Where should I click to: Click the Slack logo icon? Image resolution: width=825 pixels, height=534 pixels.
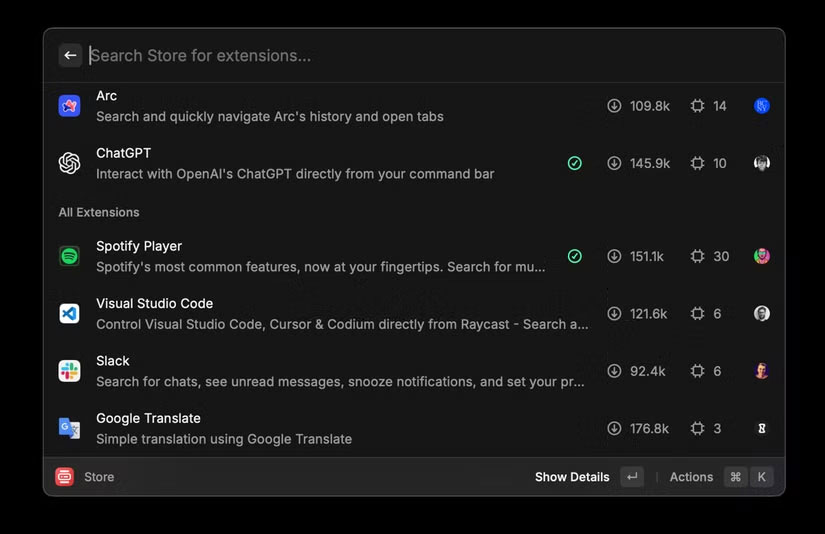tap(69, 371)
